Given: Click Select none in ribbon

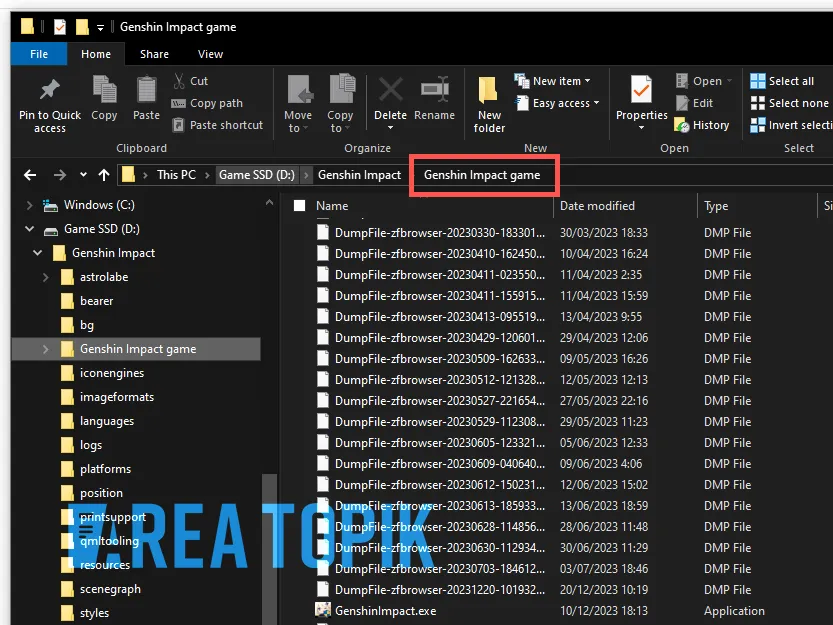Looking at the screenshot, I should pyautogui.click(x=789, y=103).
